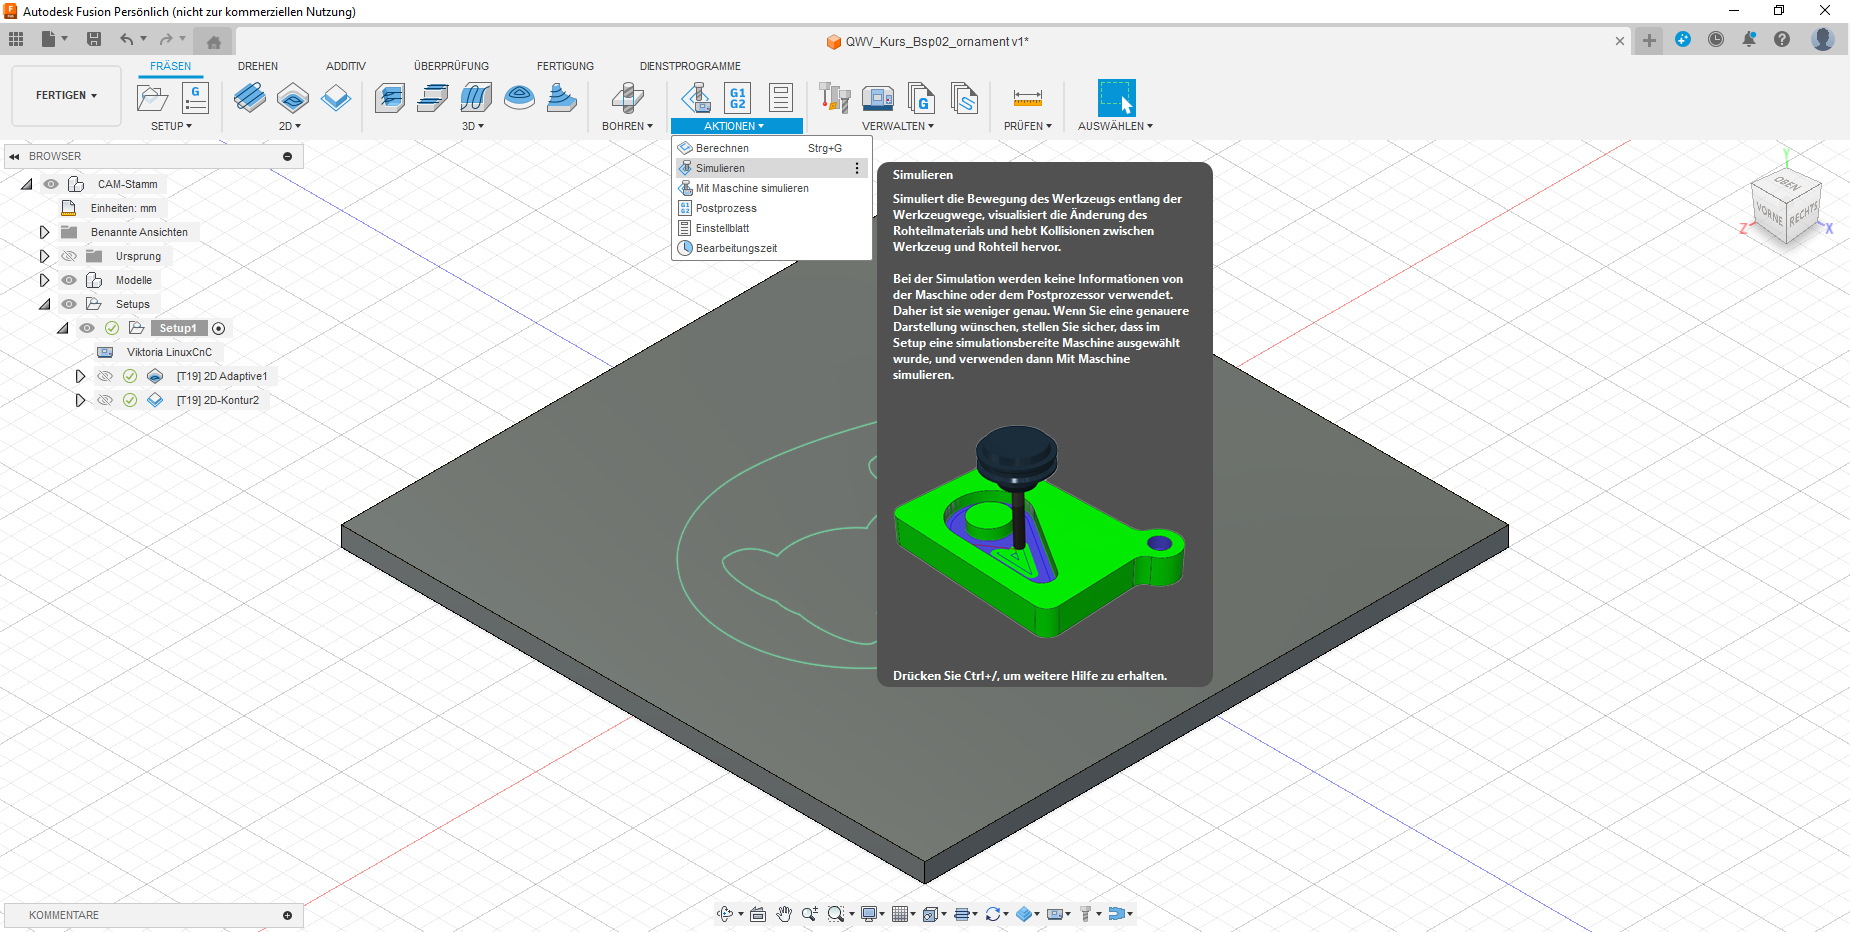Screen dimensions: 1850x932
Task: Click the Home button in title toolbar
Action: tap(213, 42)
